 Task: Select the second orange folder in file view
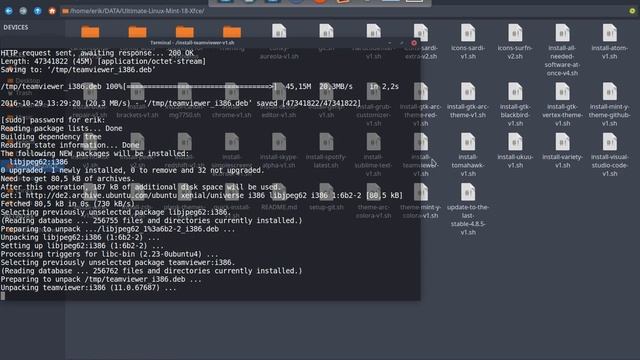point(138,32)
